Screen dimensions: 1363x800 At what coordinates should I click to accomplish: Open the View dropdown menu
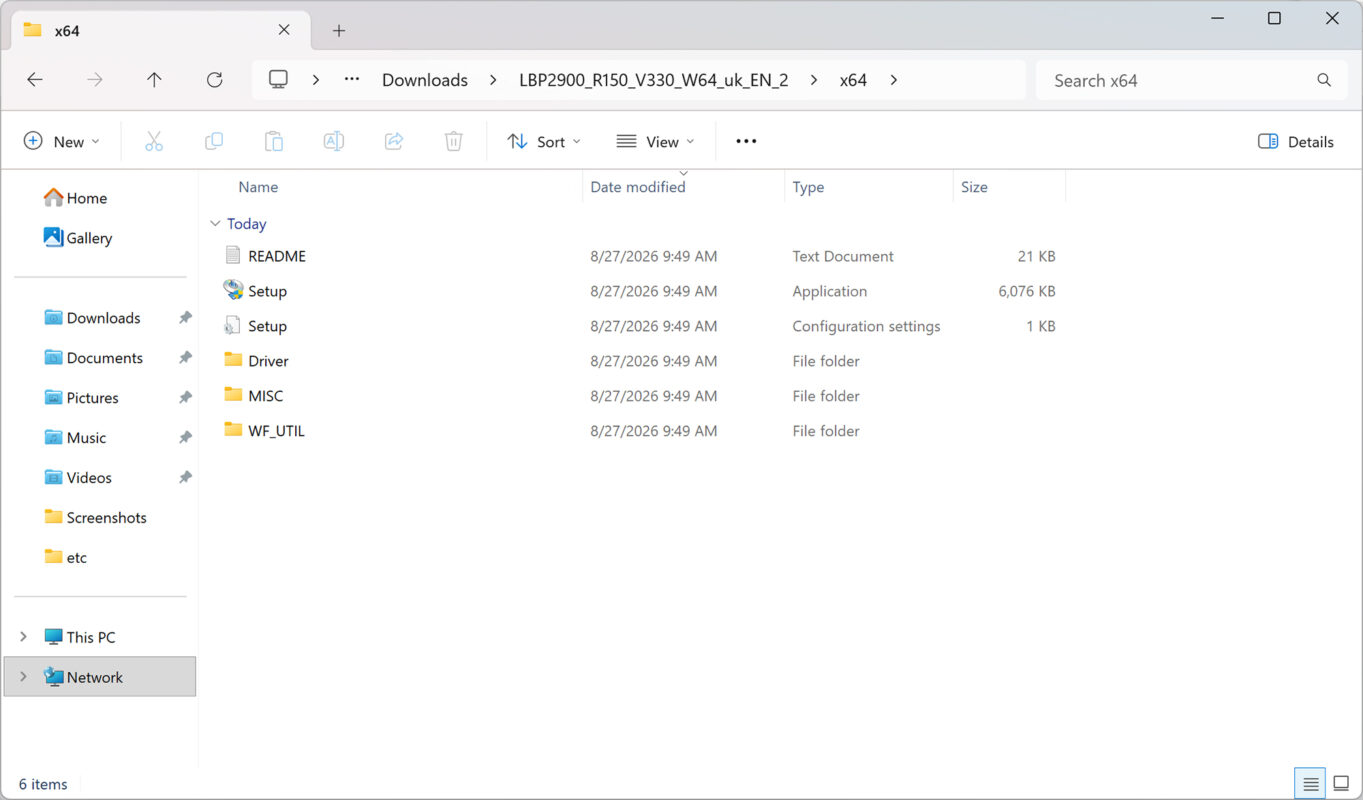coord(655,142)
